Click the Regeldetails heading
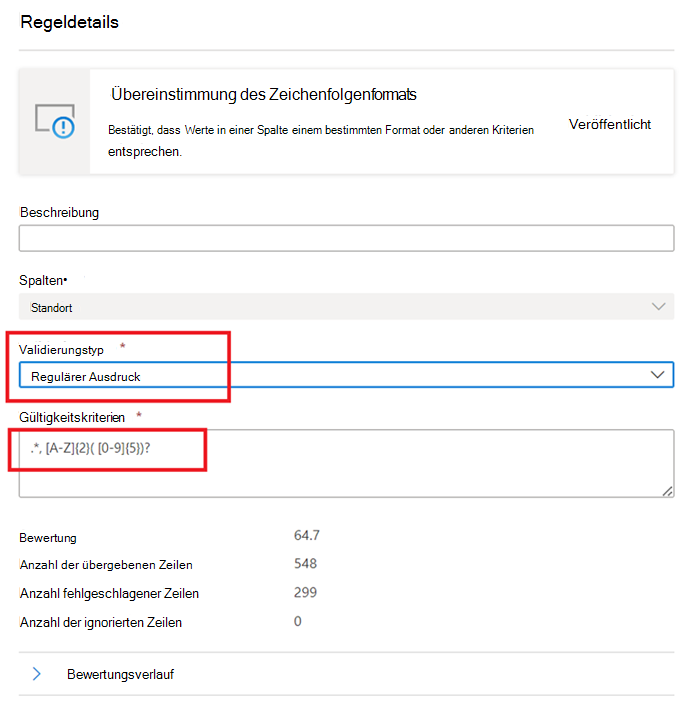Screen dimensions: 700x709 click(x=69, y=22)
